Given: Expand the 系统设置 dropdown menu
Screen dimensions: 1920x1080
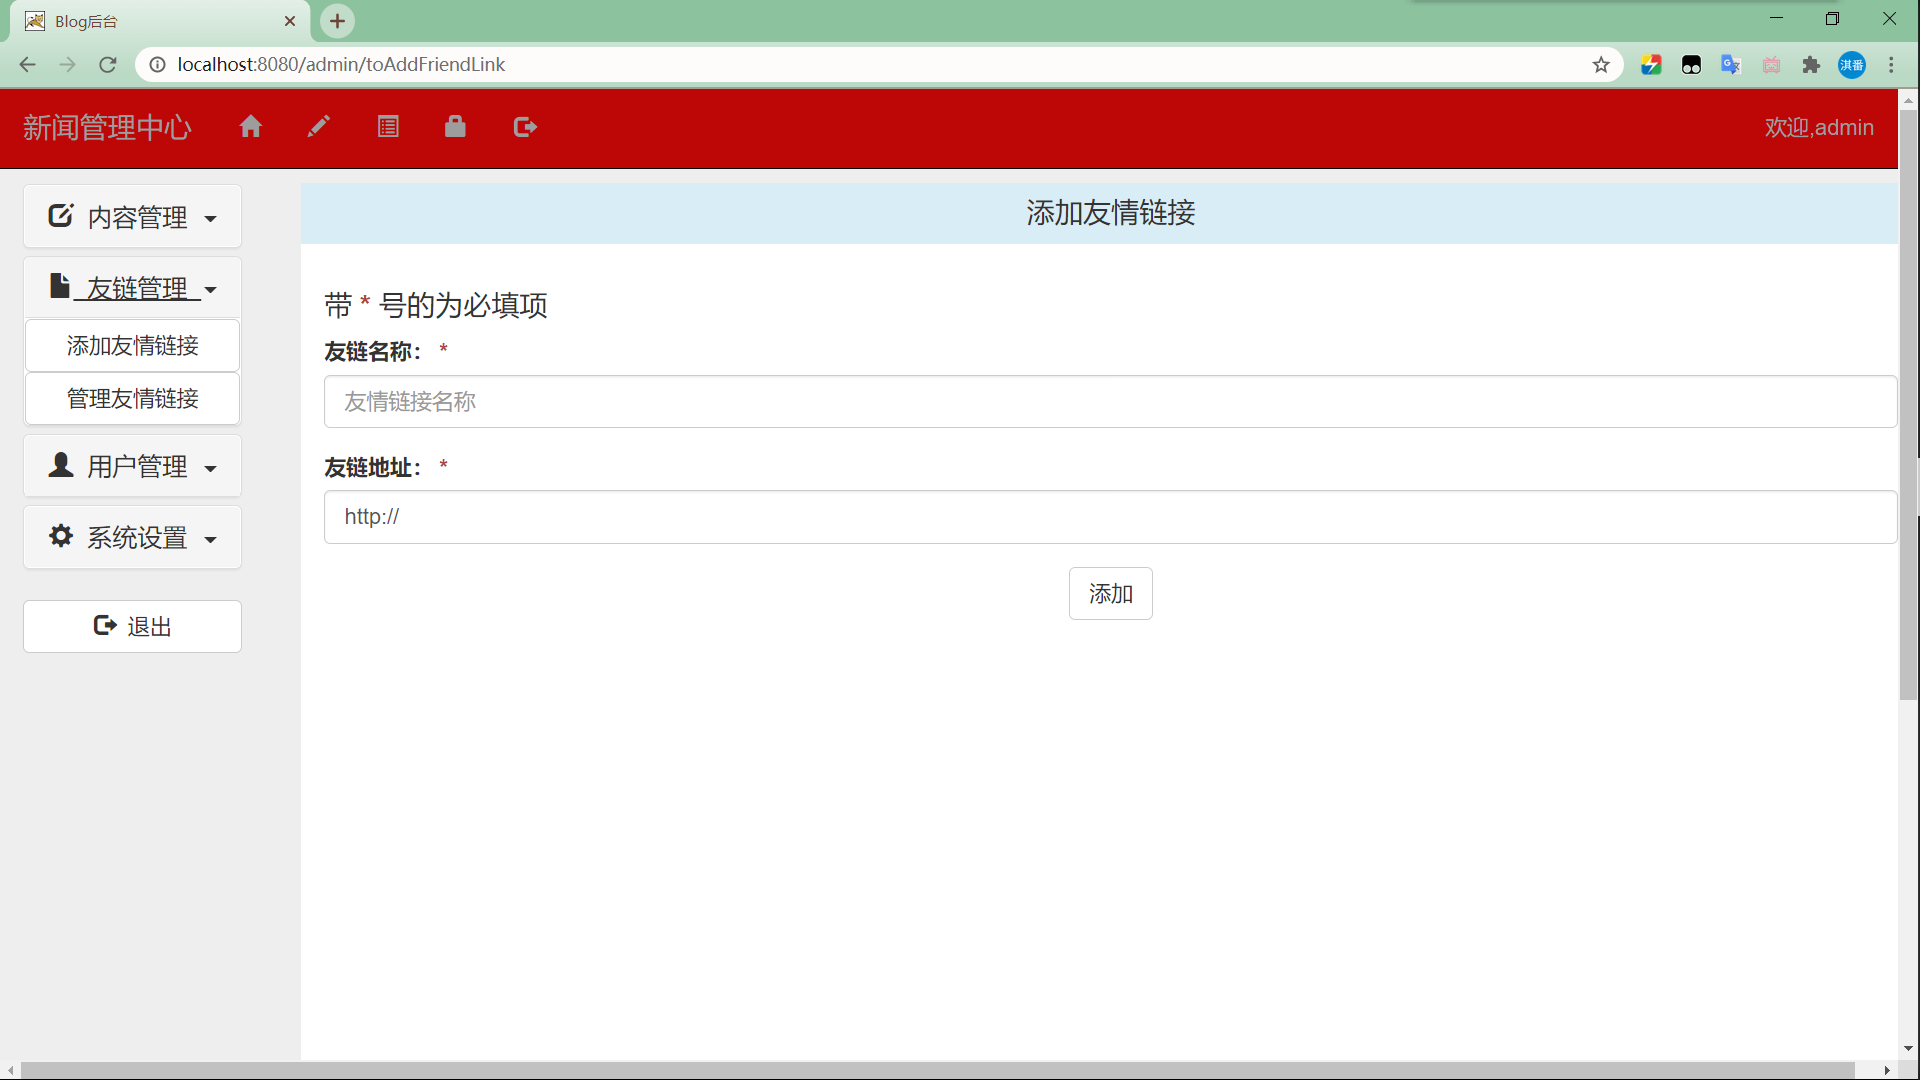Looking at the screenshot, I should point(132,537).
